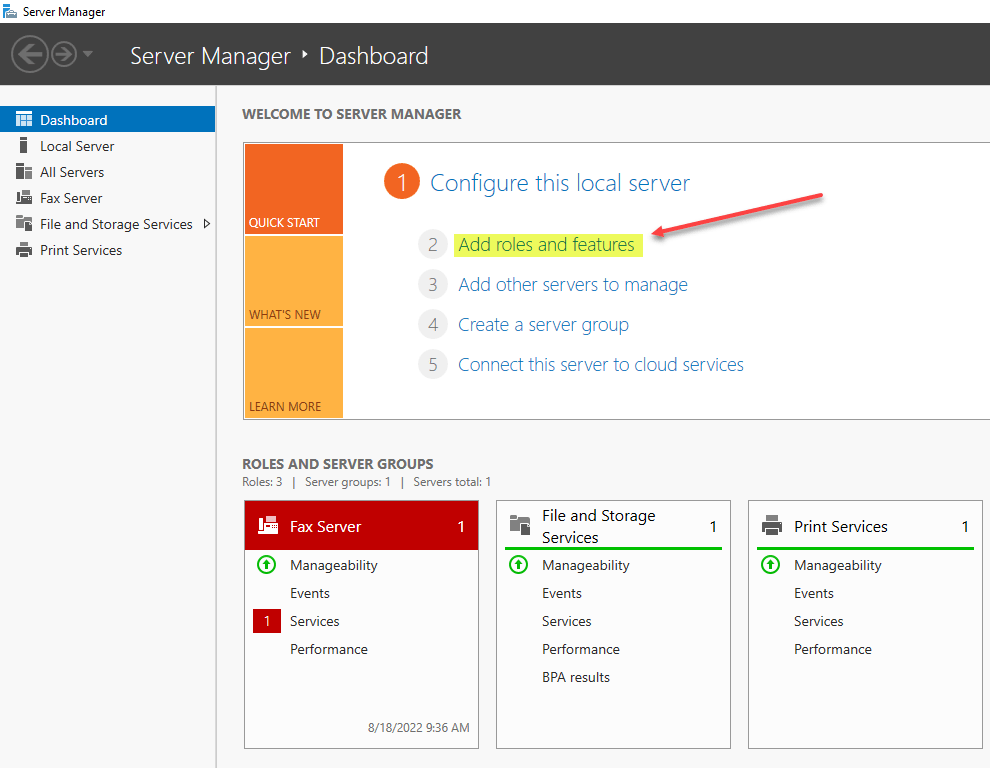Click the forward navigation arrow
The width and height of the screenshot is (990, 768).
[64, 54]
